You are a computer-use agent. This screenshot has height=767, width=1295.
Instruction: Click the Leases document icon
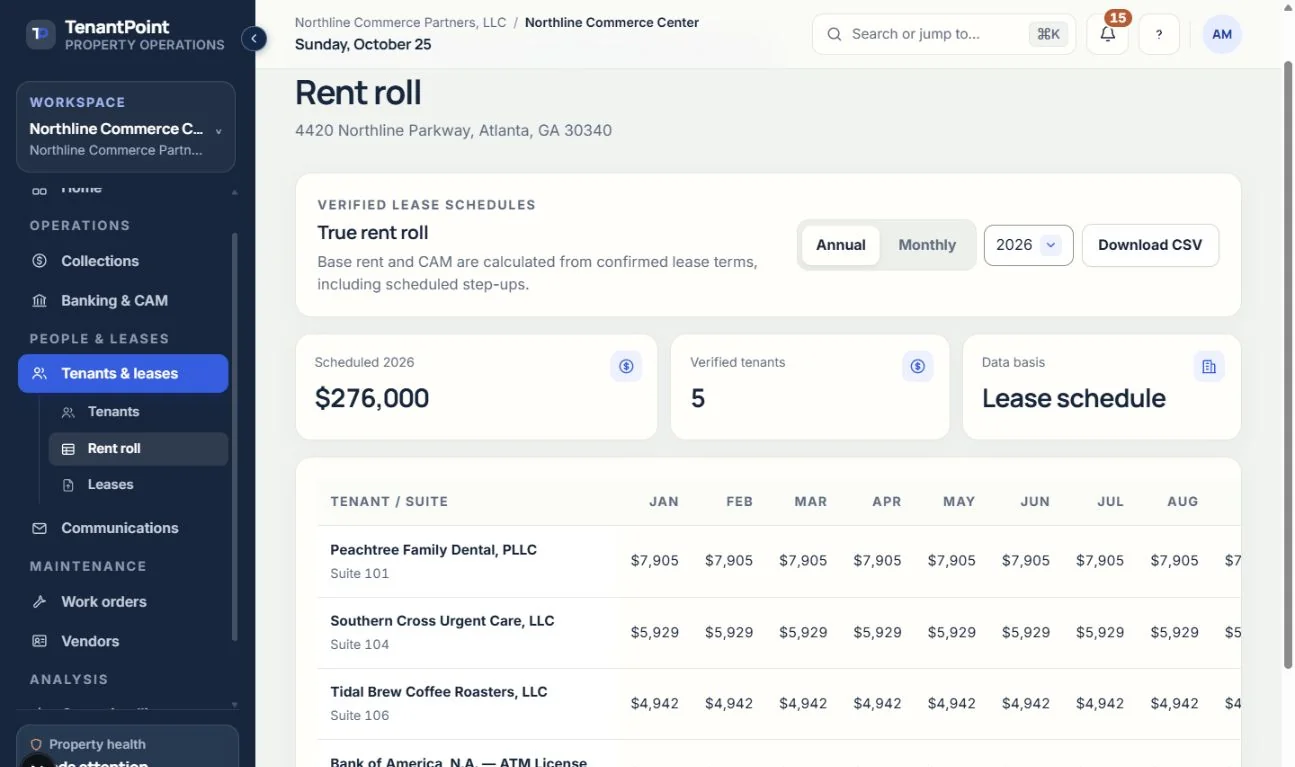(68, 485)
